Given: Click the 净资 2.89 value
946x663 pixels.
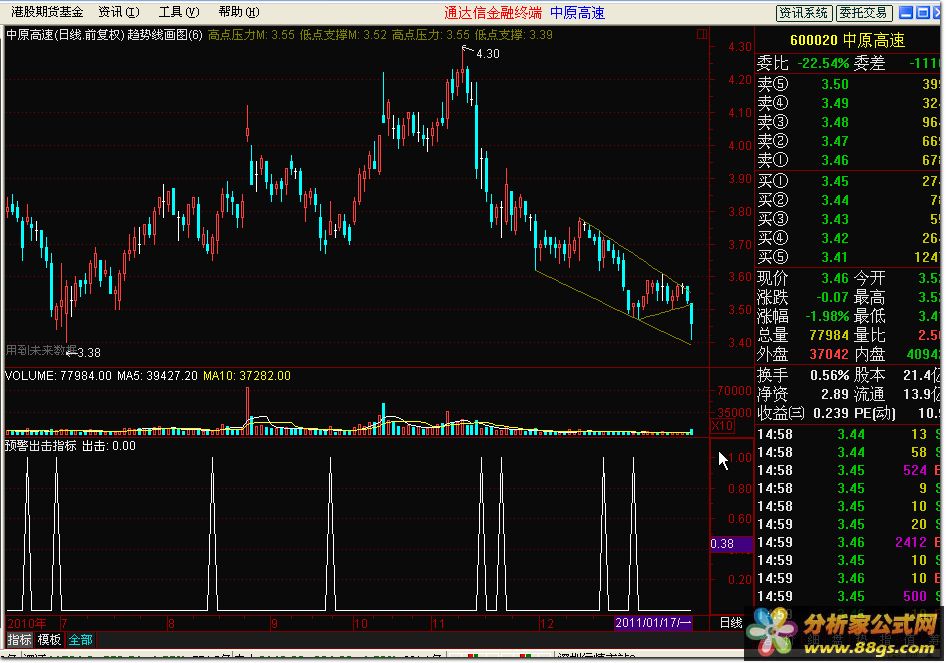Looking at the screenshot, I should click(x=835, y=395).
